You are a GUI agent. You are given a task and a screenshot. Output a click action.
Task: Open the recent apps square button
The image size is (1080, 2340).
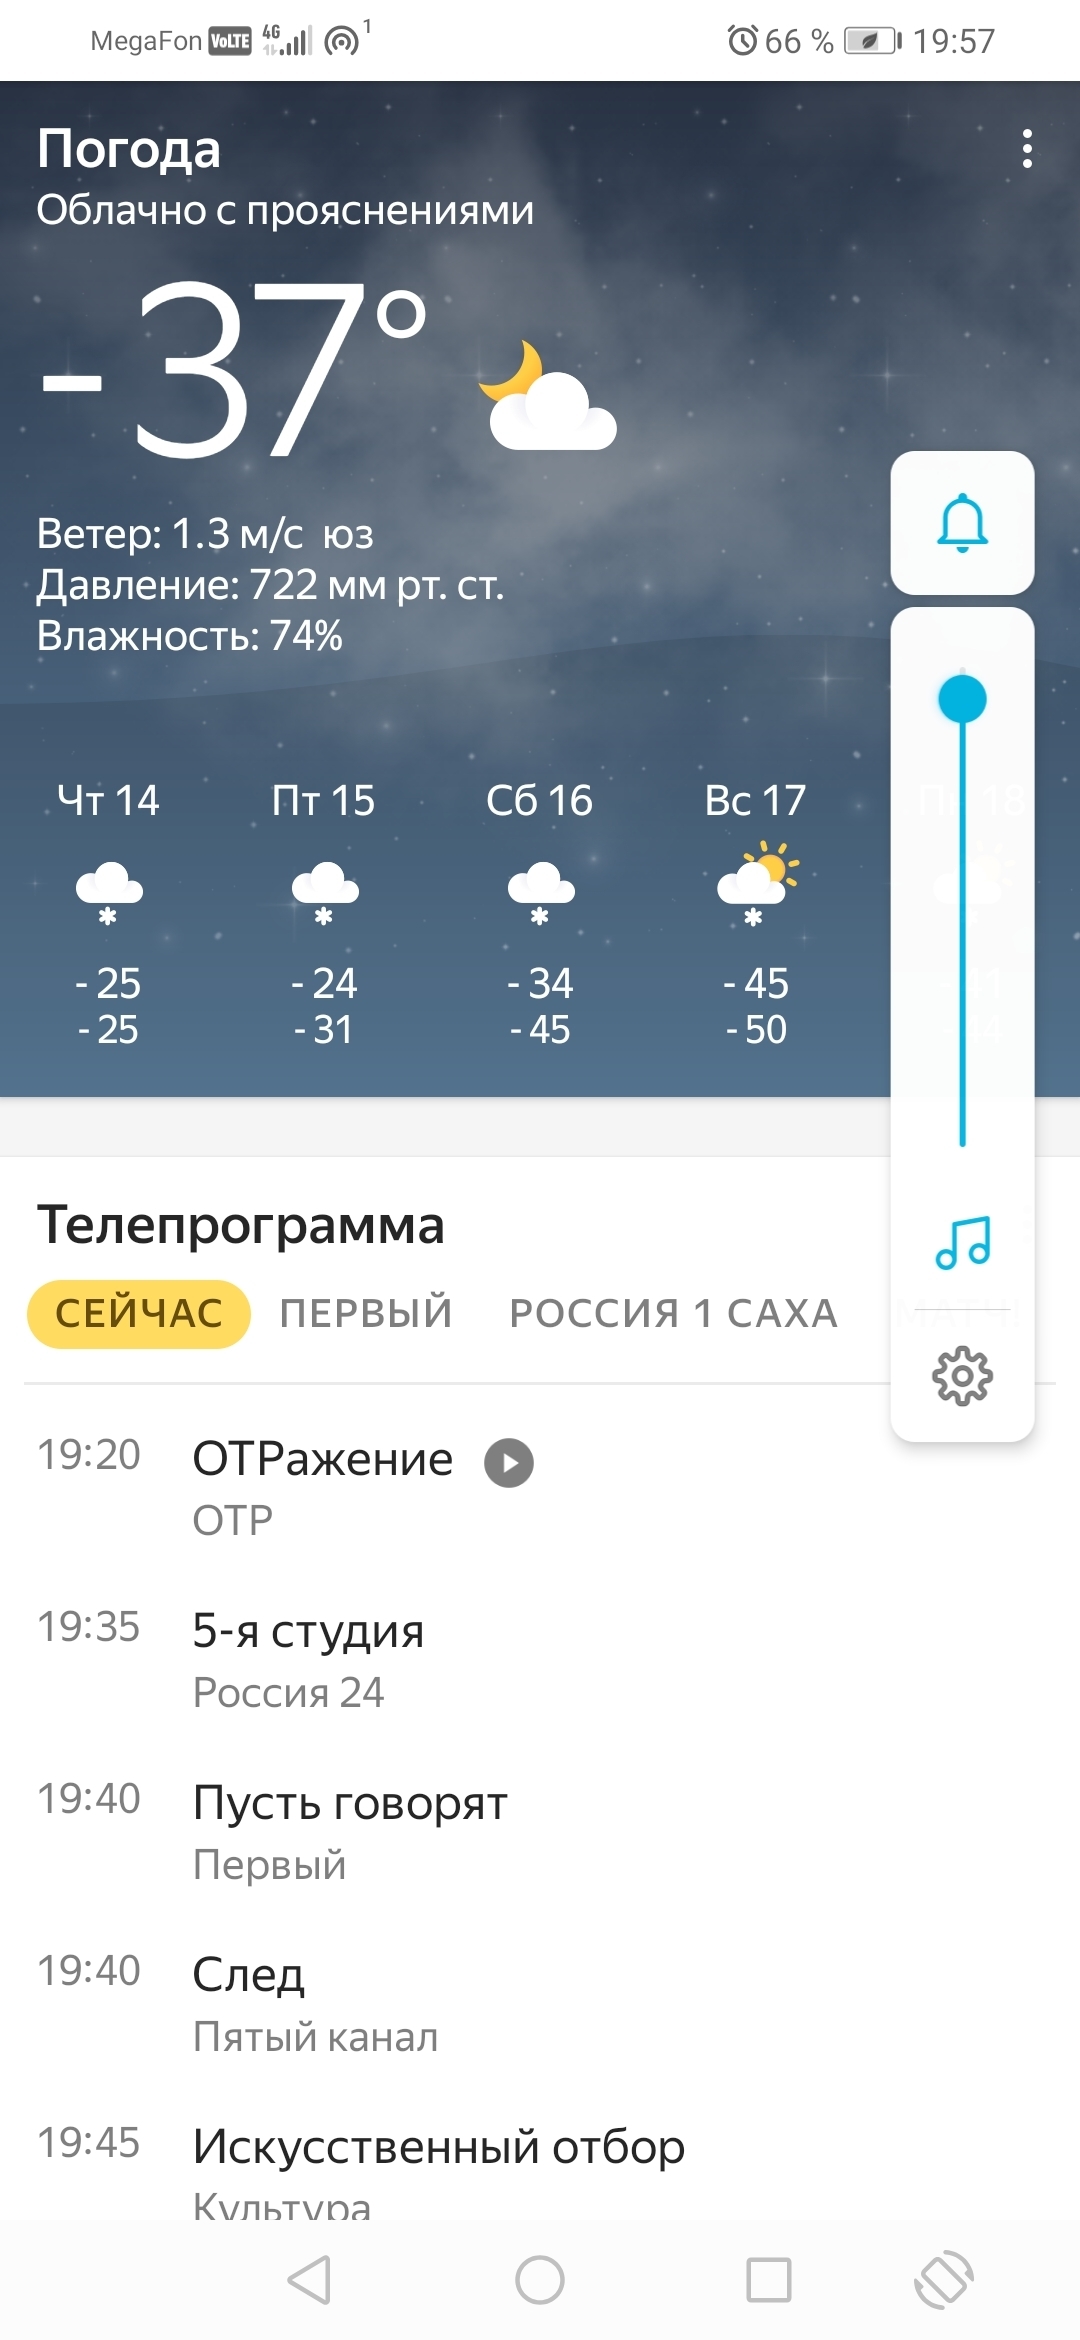tap(769, 2280)
